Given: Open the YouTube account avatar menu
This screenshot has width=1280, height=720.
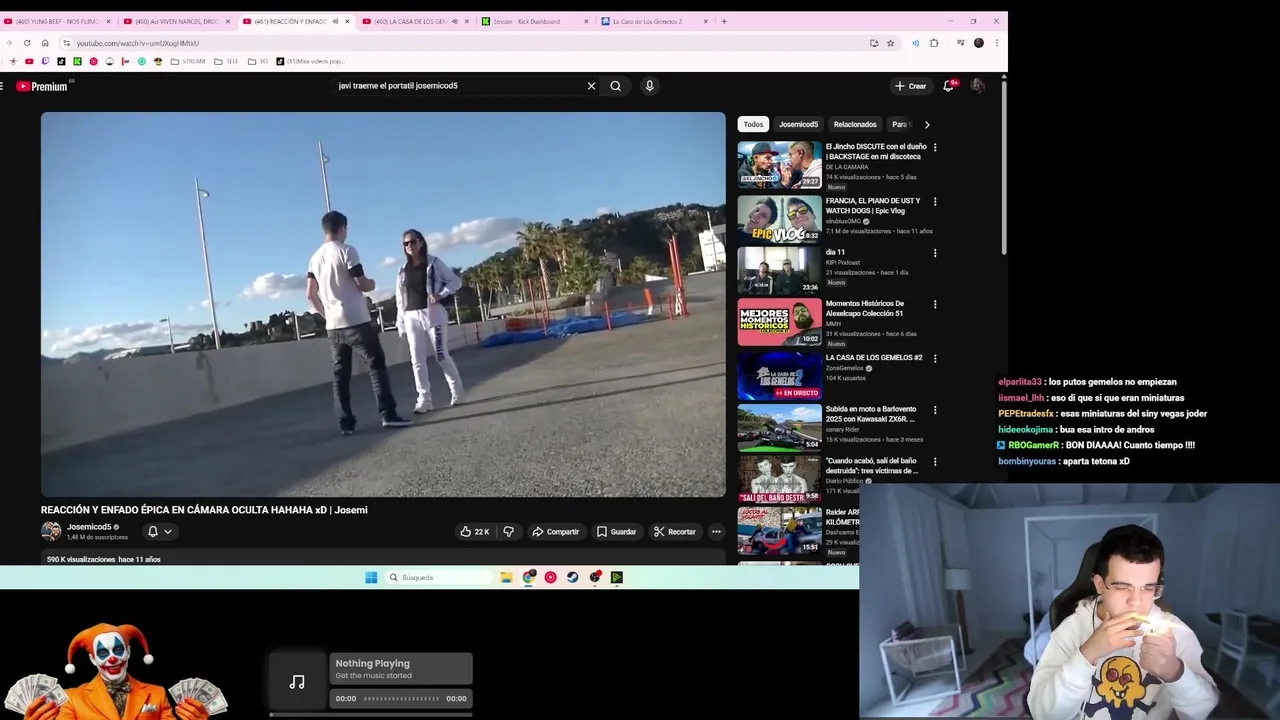Looking at the screenshot, I should pos(978,86).
